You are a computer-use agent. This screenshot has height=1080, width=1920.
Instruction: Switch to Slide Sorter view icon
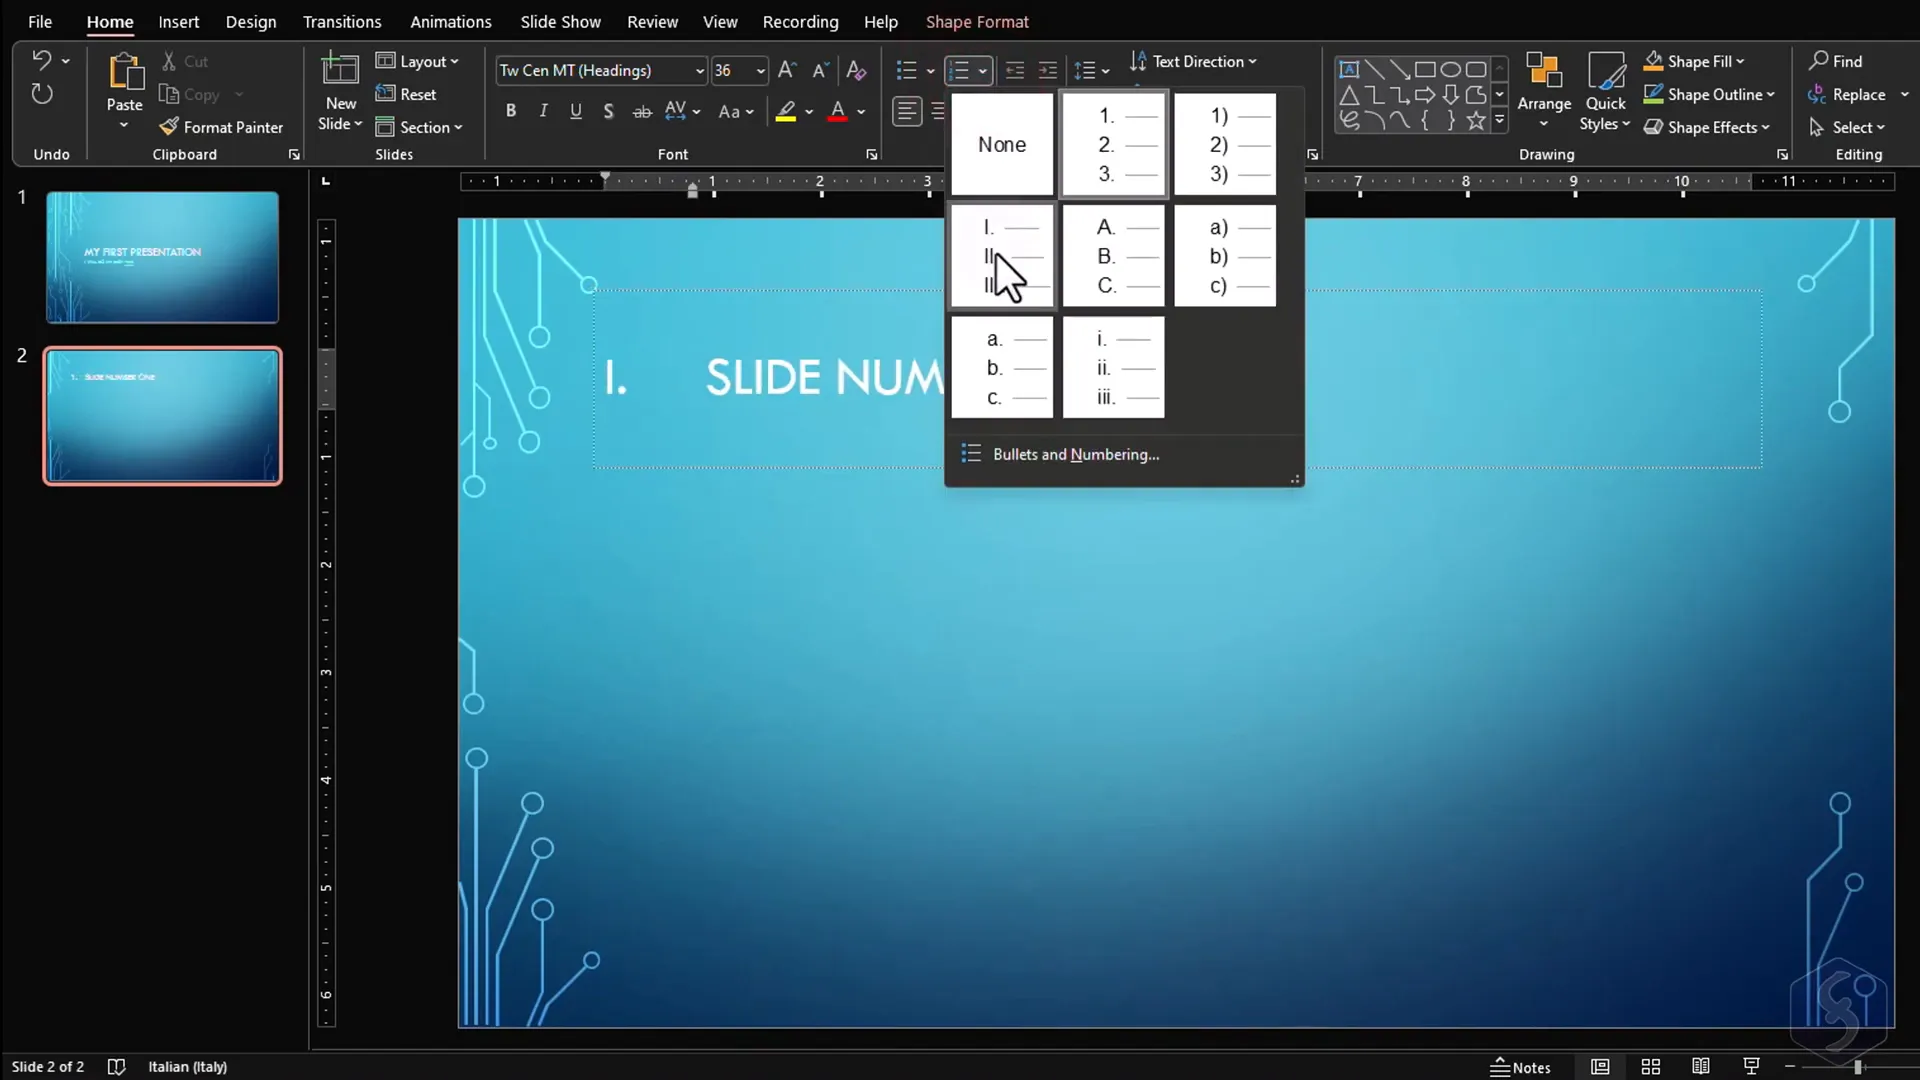[1651, 1067]
